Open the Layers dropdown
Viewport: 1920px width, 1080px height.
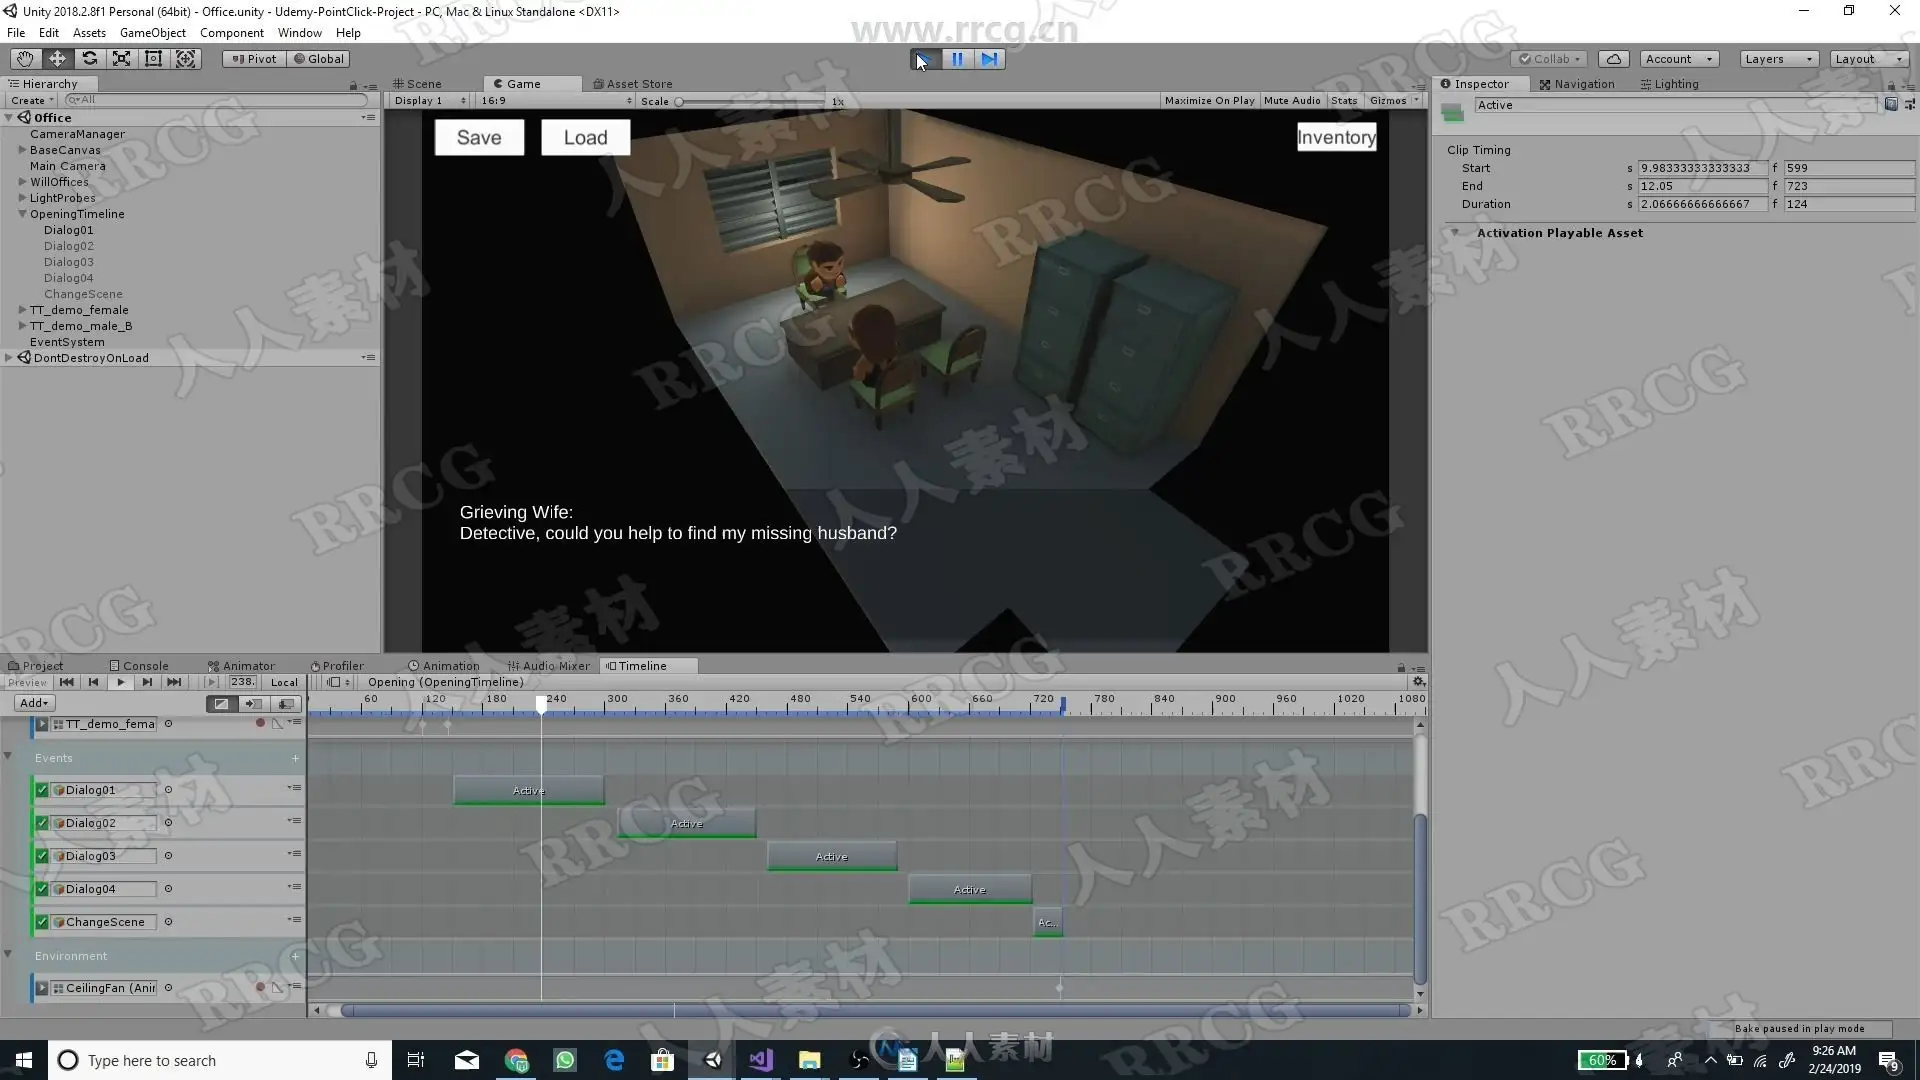[1778, 59]
